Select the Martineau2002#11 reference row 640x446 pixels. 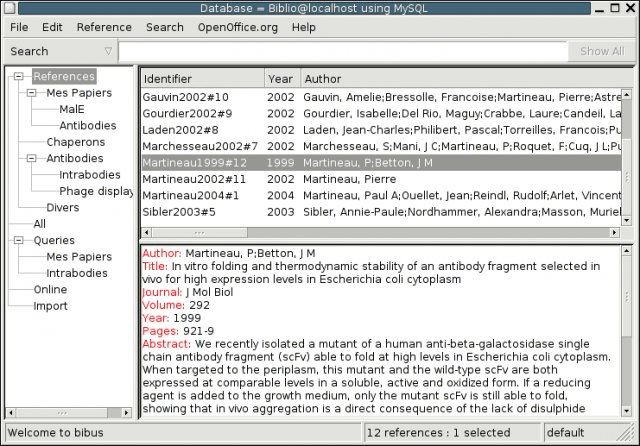pos(382,179)
